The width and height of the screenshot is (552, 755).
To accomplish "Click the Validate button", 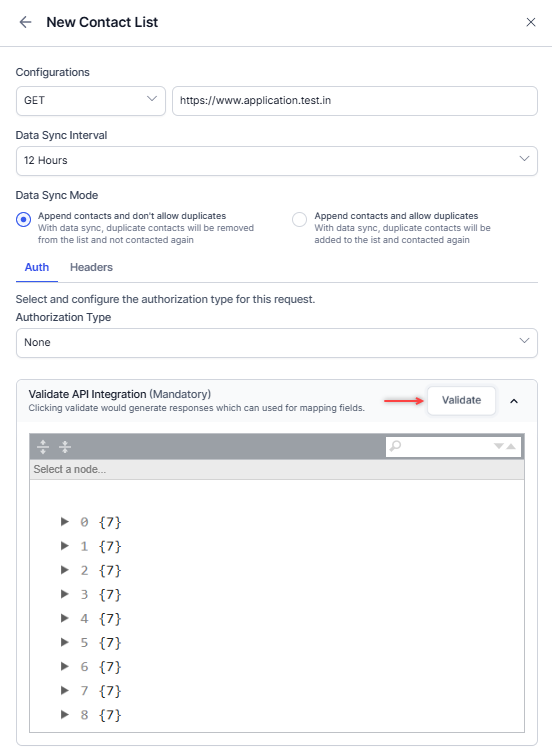I will (461, 401).
